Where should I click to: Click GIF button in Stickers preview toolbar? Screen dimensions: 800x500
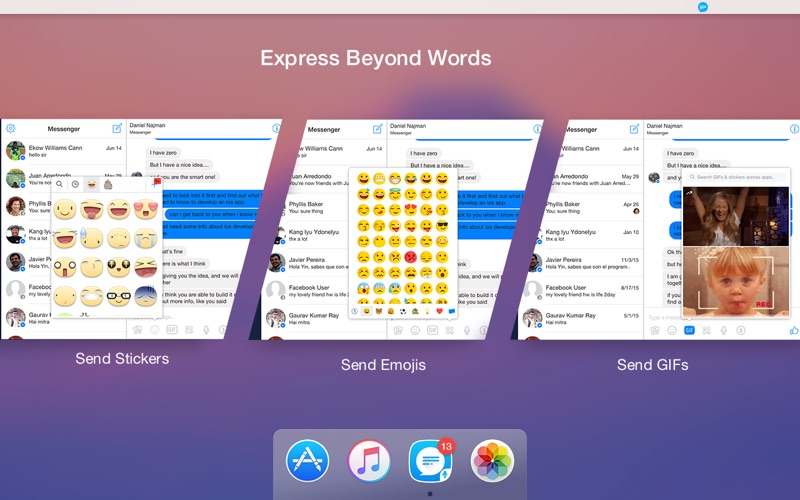pyautogui.click(x=172, y=330)
